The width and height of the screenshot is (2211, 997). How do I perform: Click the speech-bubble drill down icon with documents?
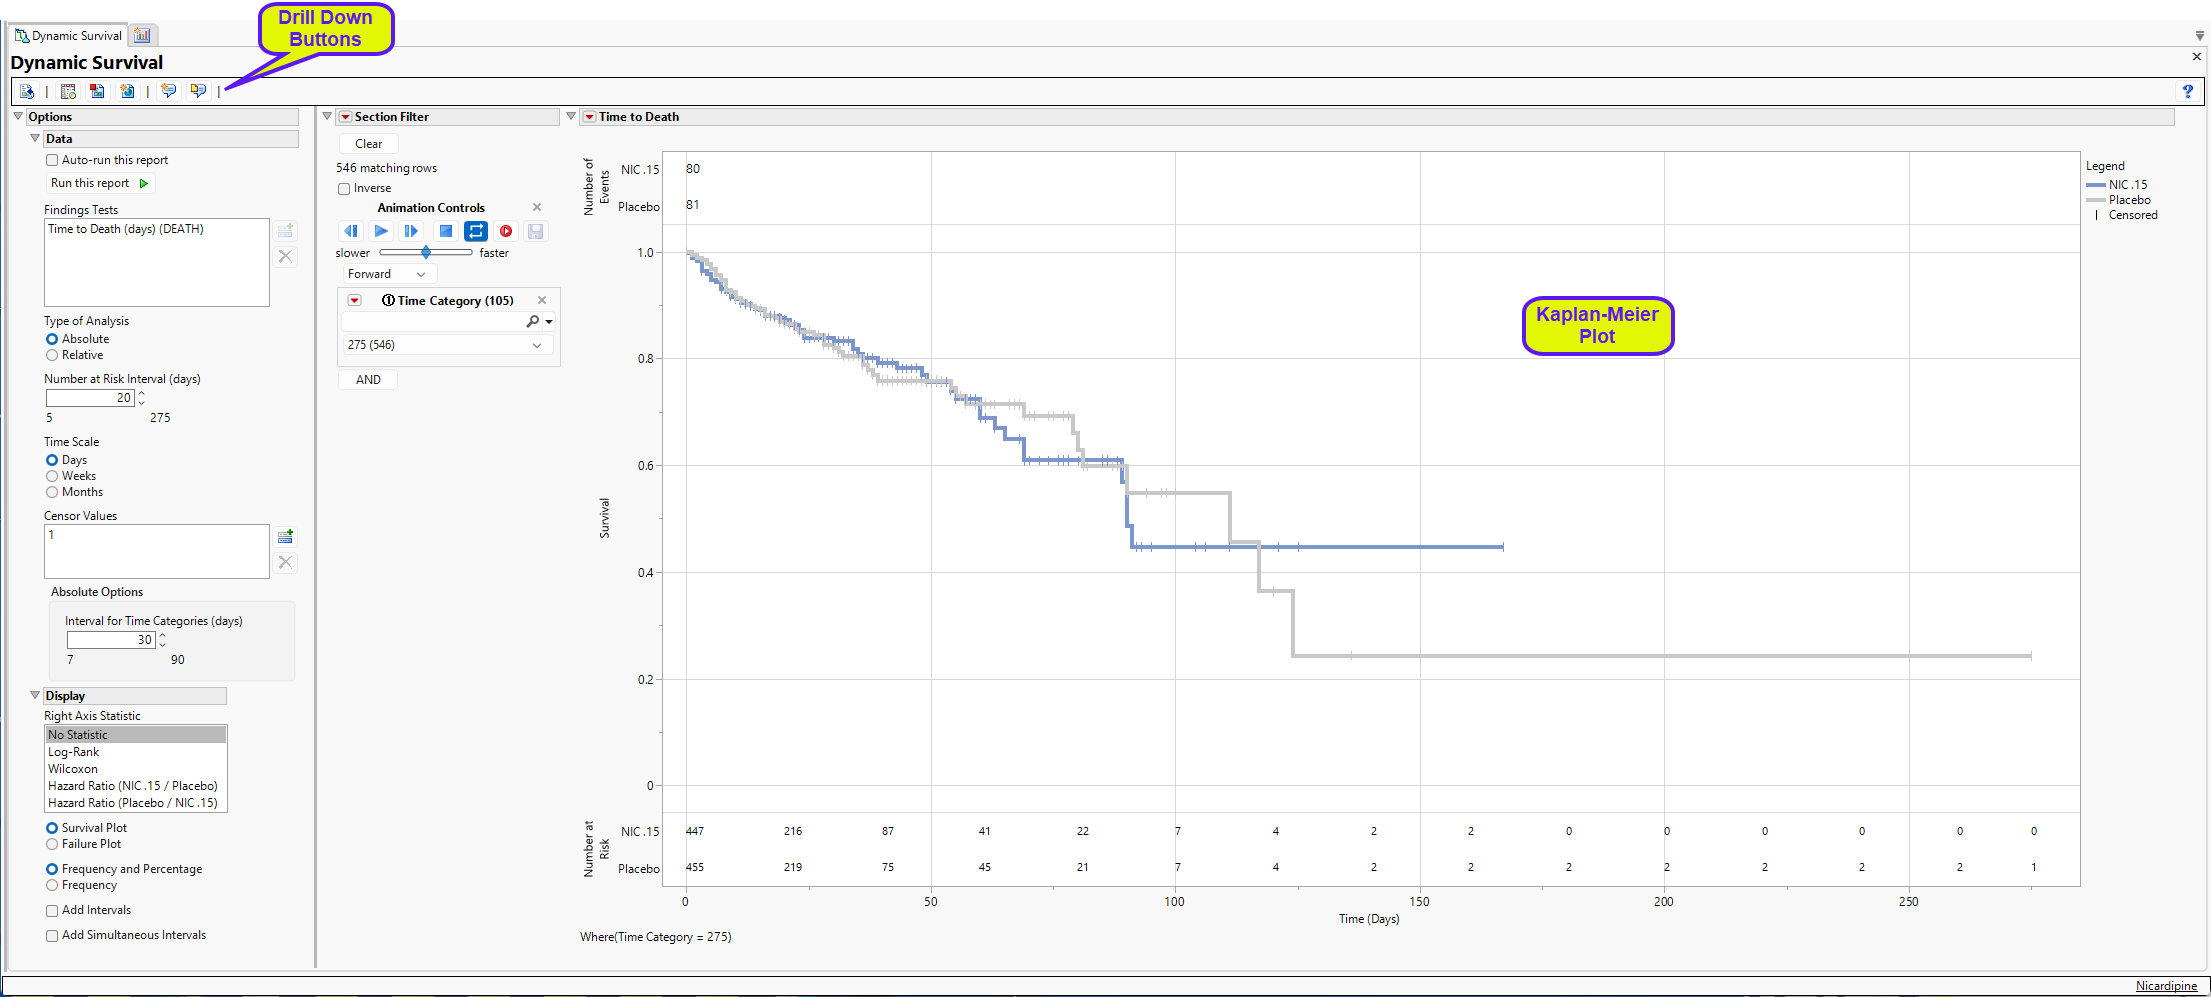click(x=198, y=91)
